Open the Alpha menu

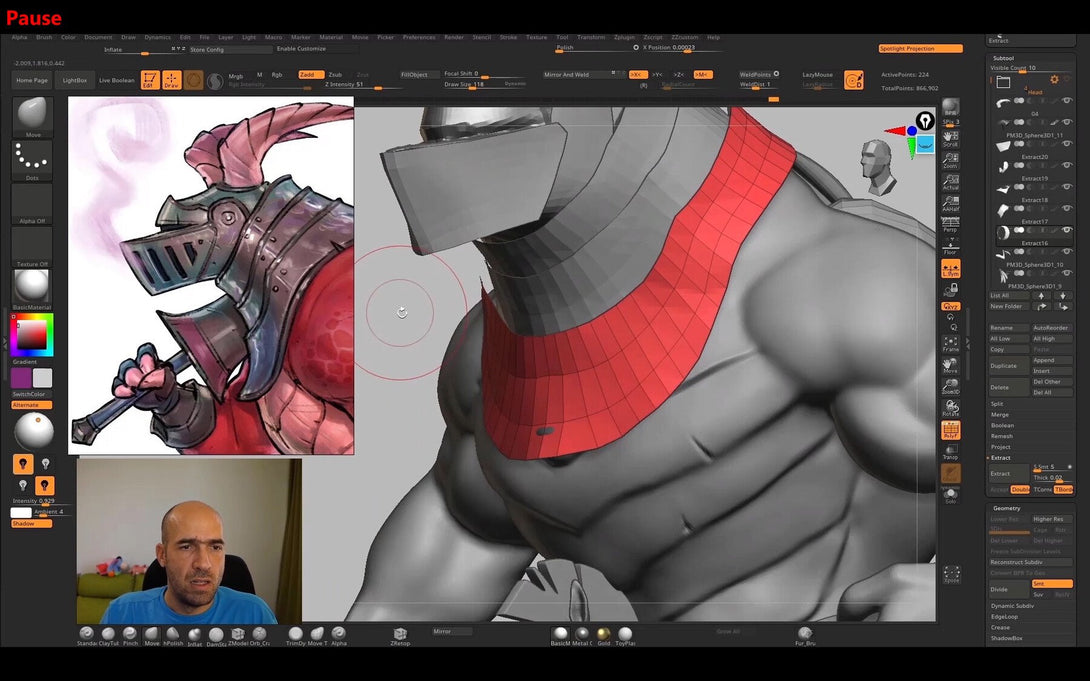coord(19,38)
